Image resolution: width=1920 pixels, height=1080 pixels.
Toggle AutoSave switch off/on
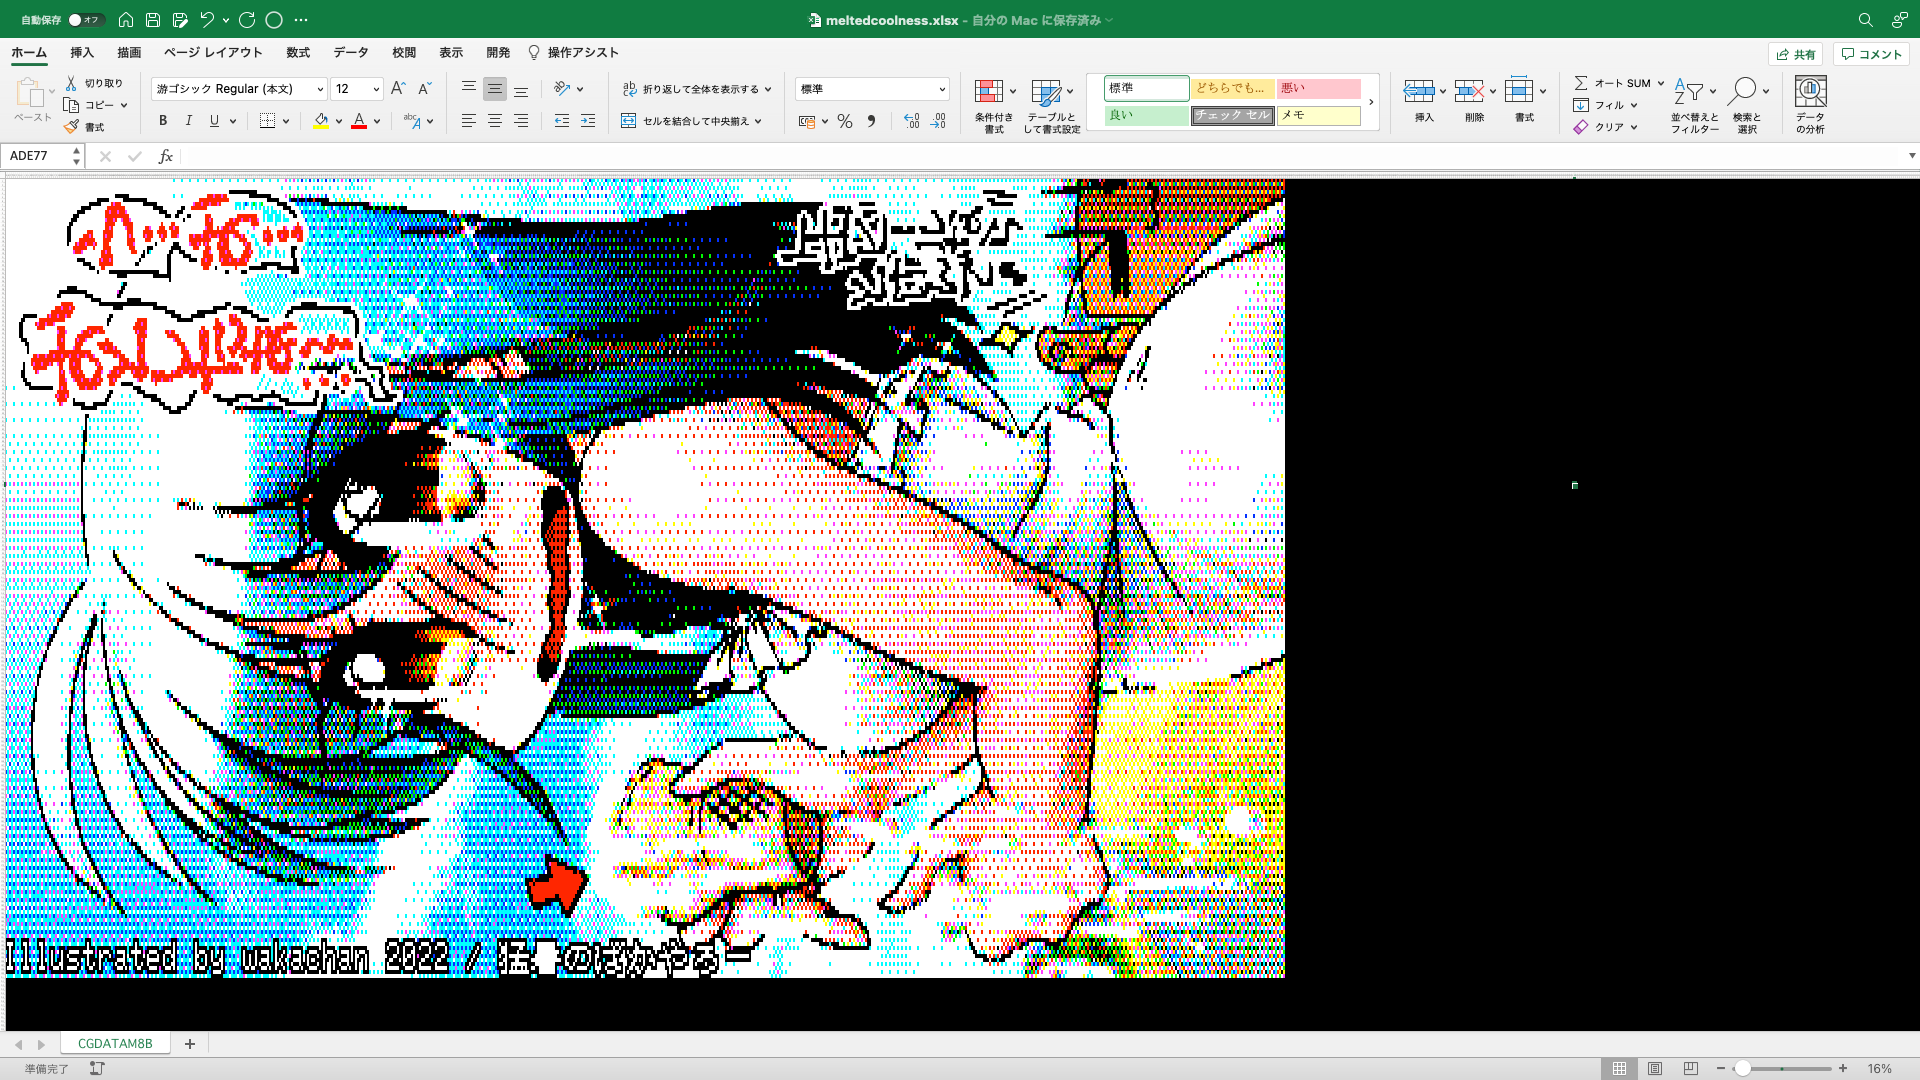(86, 20)
